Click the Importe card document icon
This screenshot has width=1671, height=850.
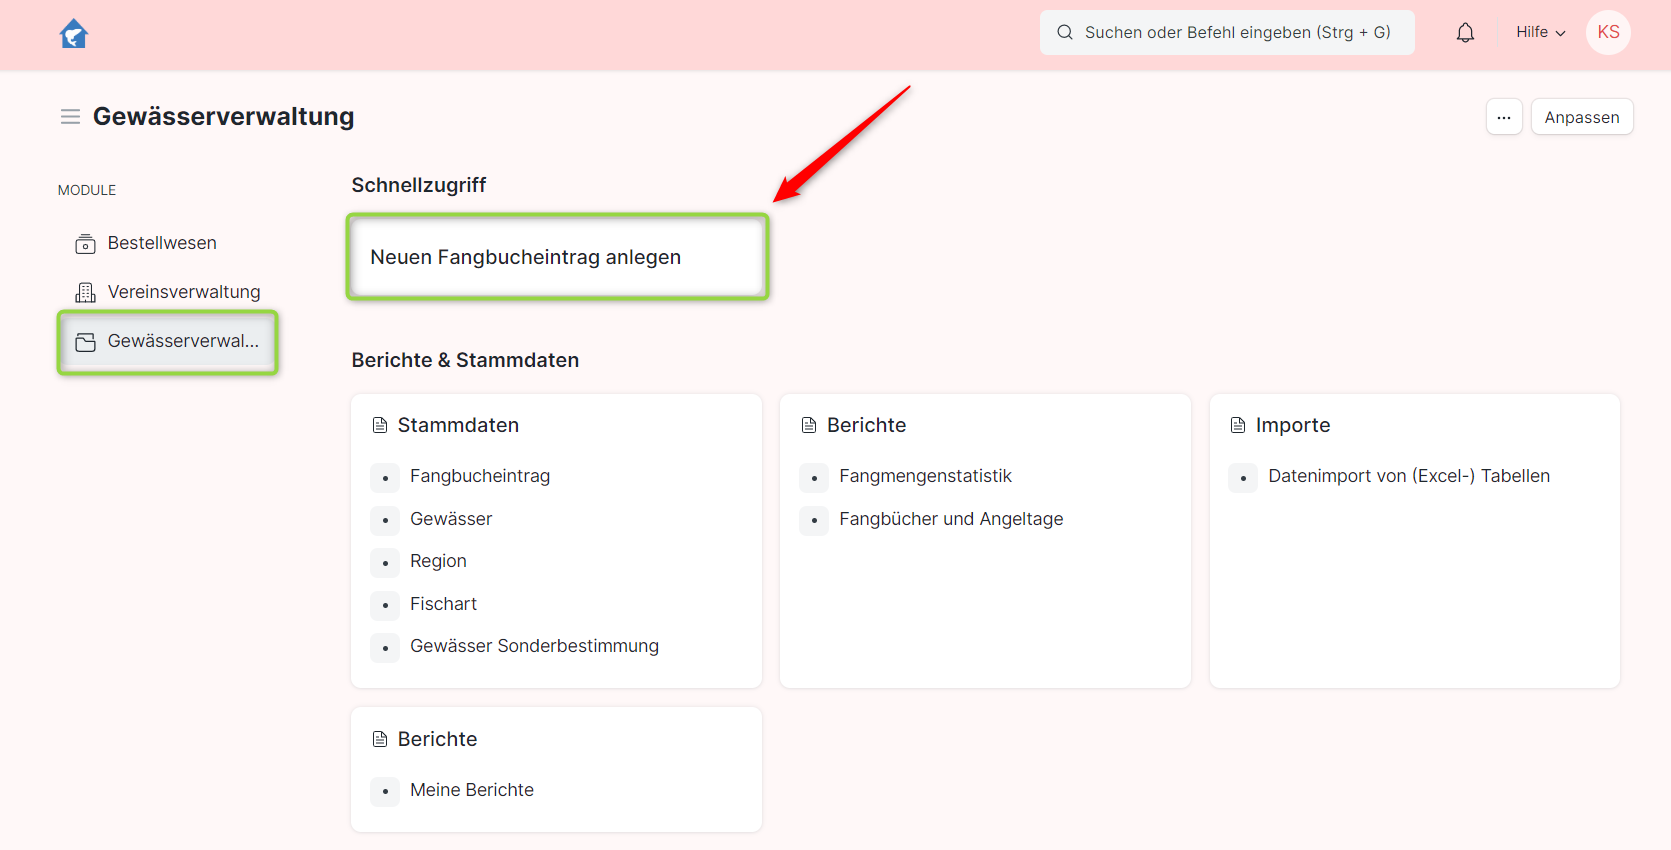pyautogui.click(x=1238, y=426)
